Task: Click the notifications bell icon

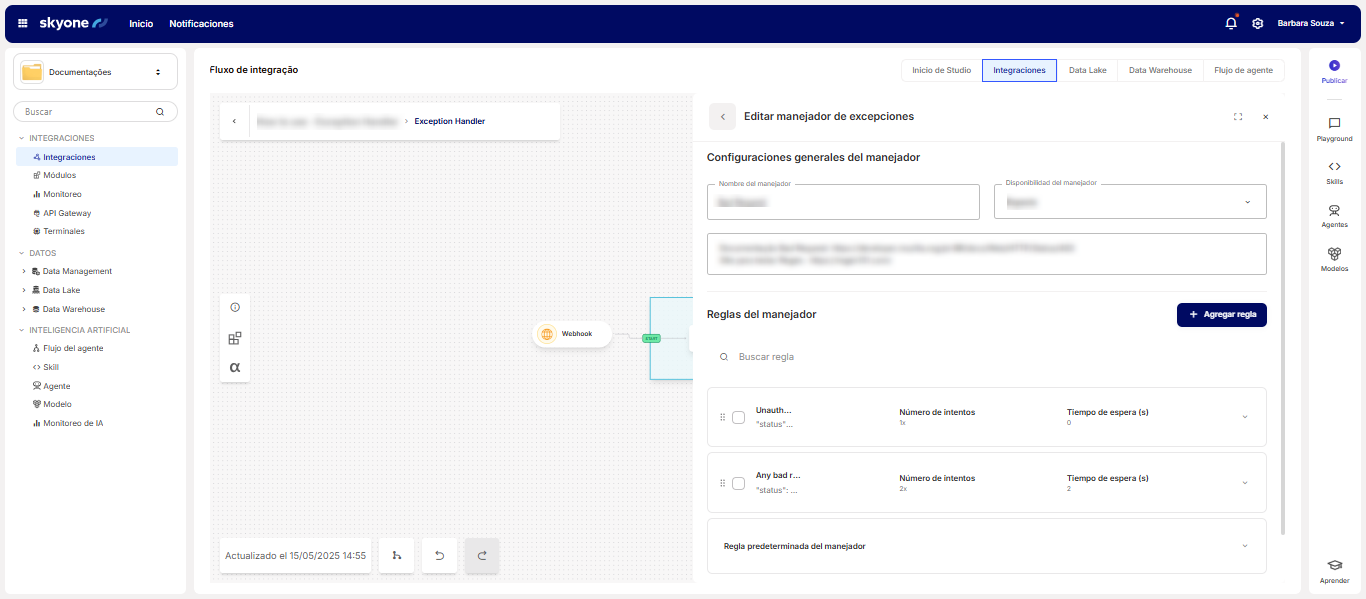Action: tap(1230, 24)
